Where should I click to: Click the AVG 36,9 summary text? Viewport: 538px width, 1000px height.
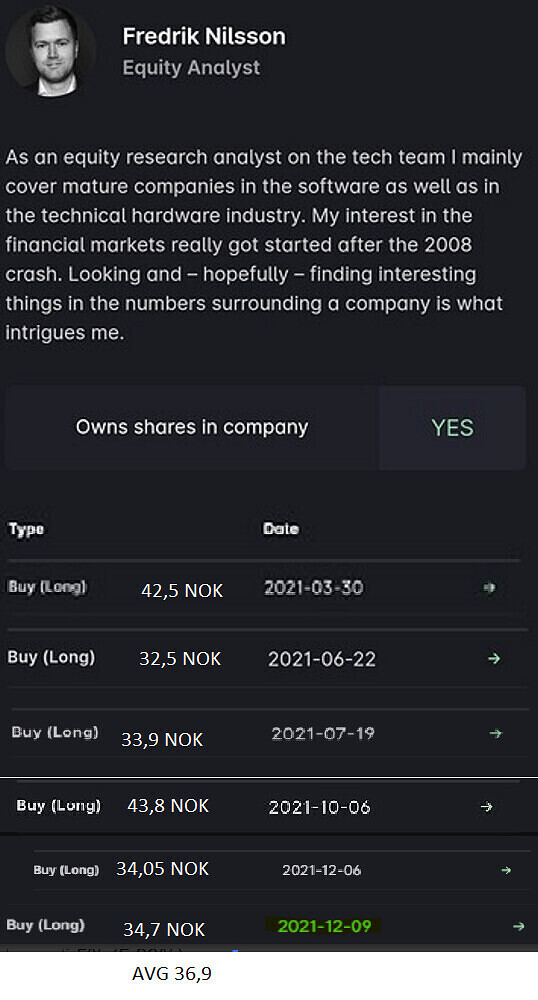171,974
